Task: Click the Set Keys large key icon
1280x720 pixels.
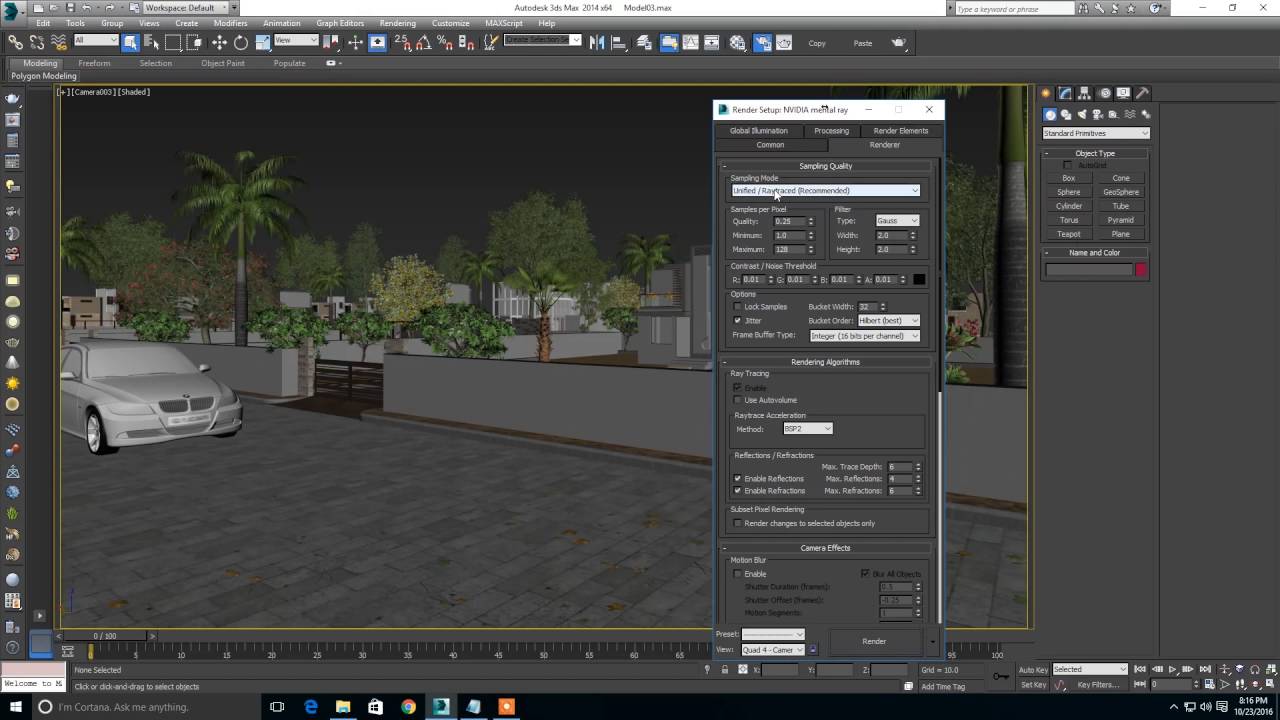Action: 1000,677
